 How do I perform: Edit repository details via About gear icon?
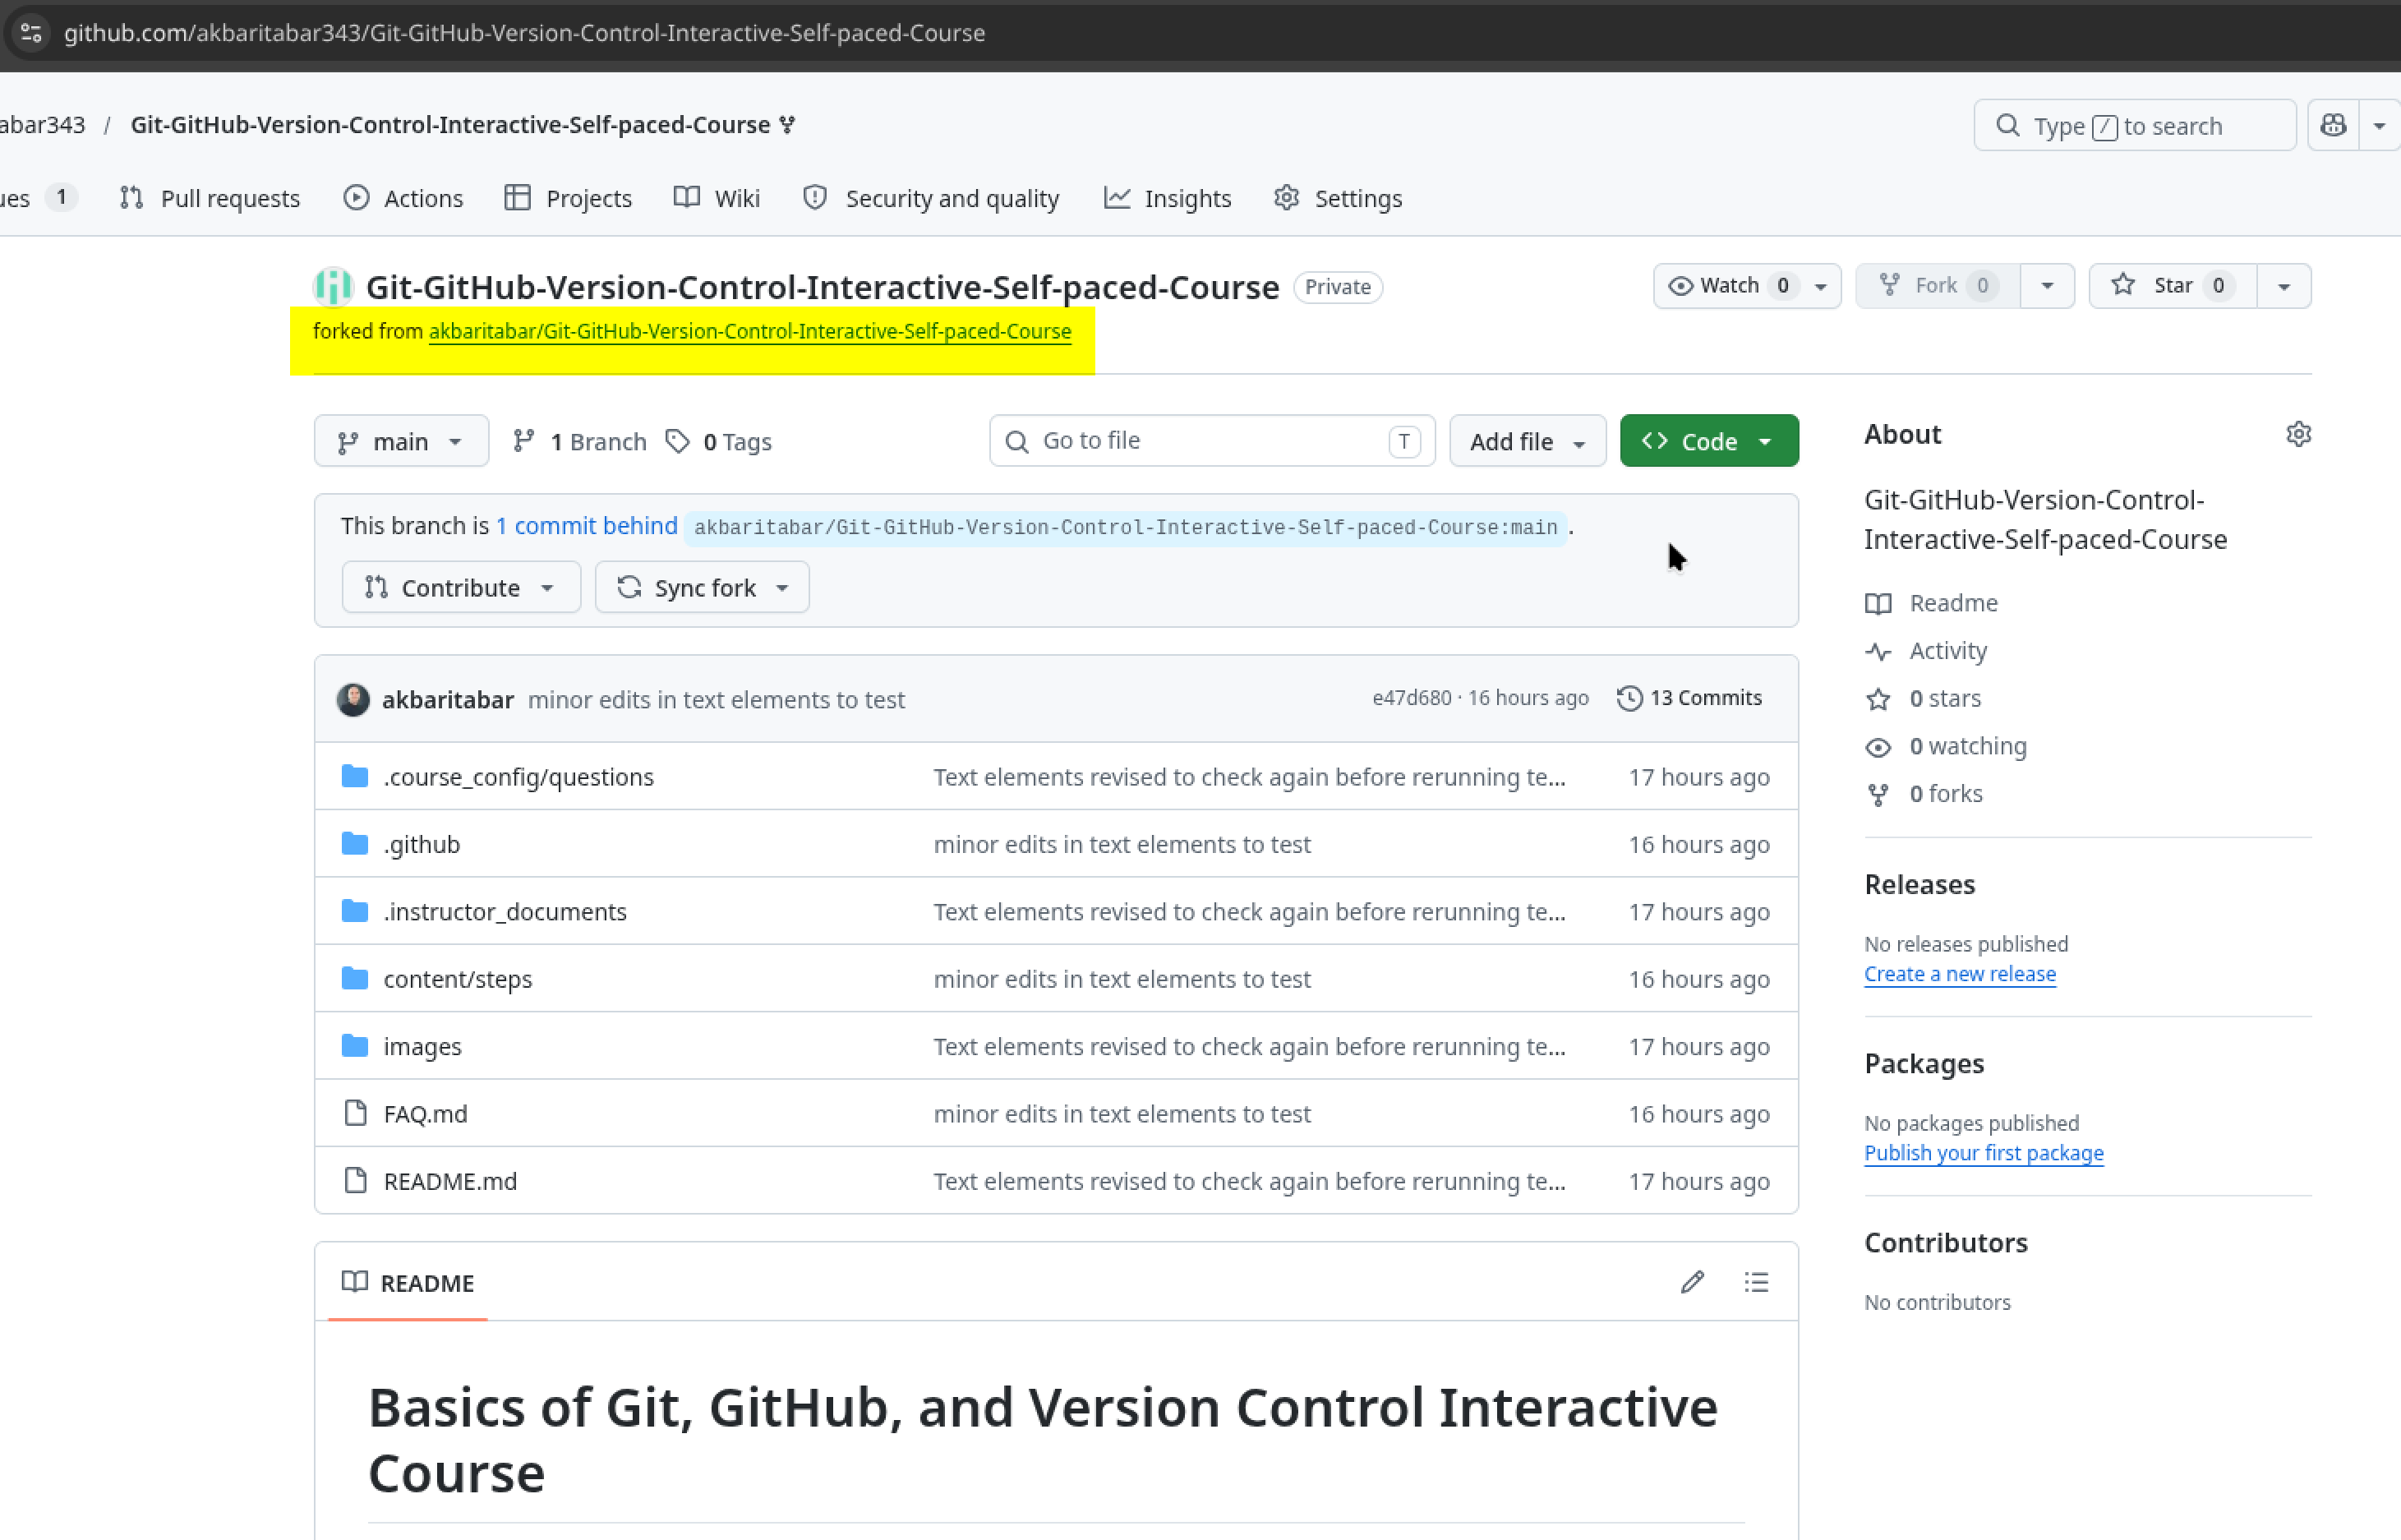pos(2298,434)
